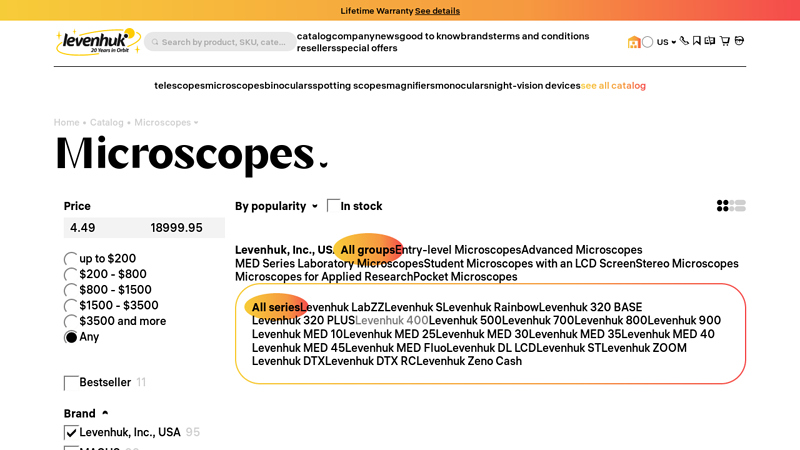Select the Any price radio button

(70, 337)
